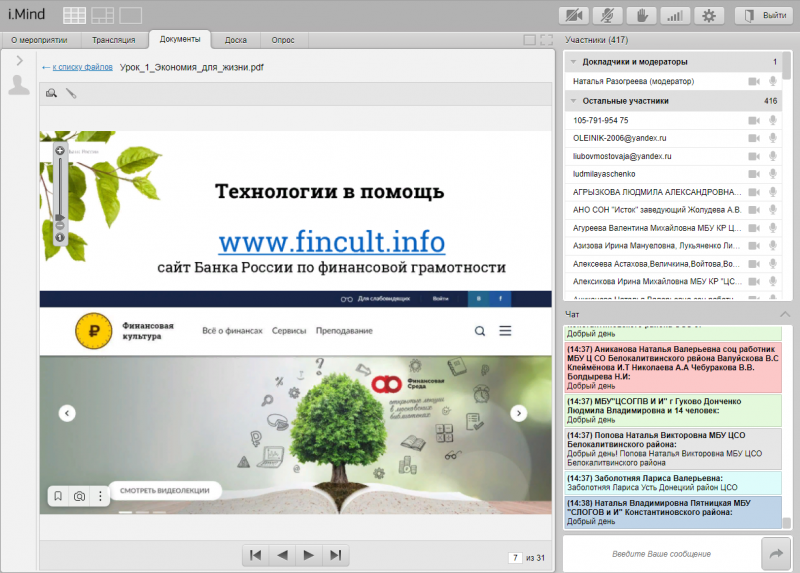
Task: Select participant АНО СОН "Исток" in list
Action: tap(673, 210)
